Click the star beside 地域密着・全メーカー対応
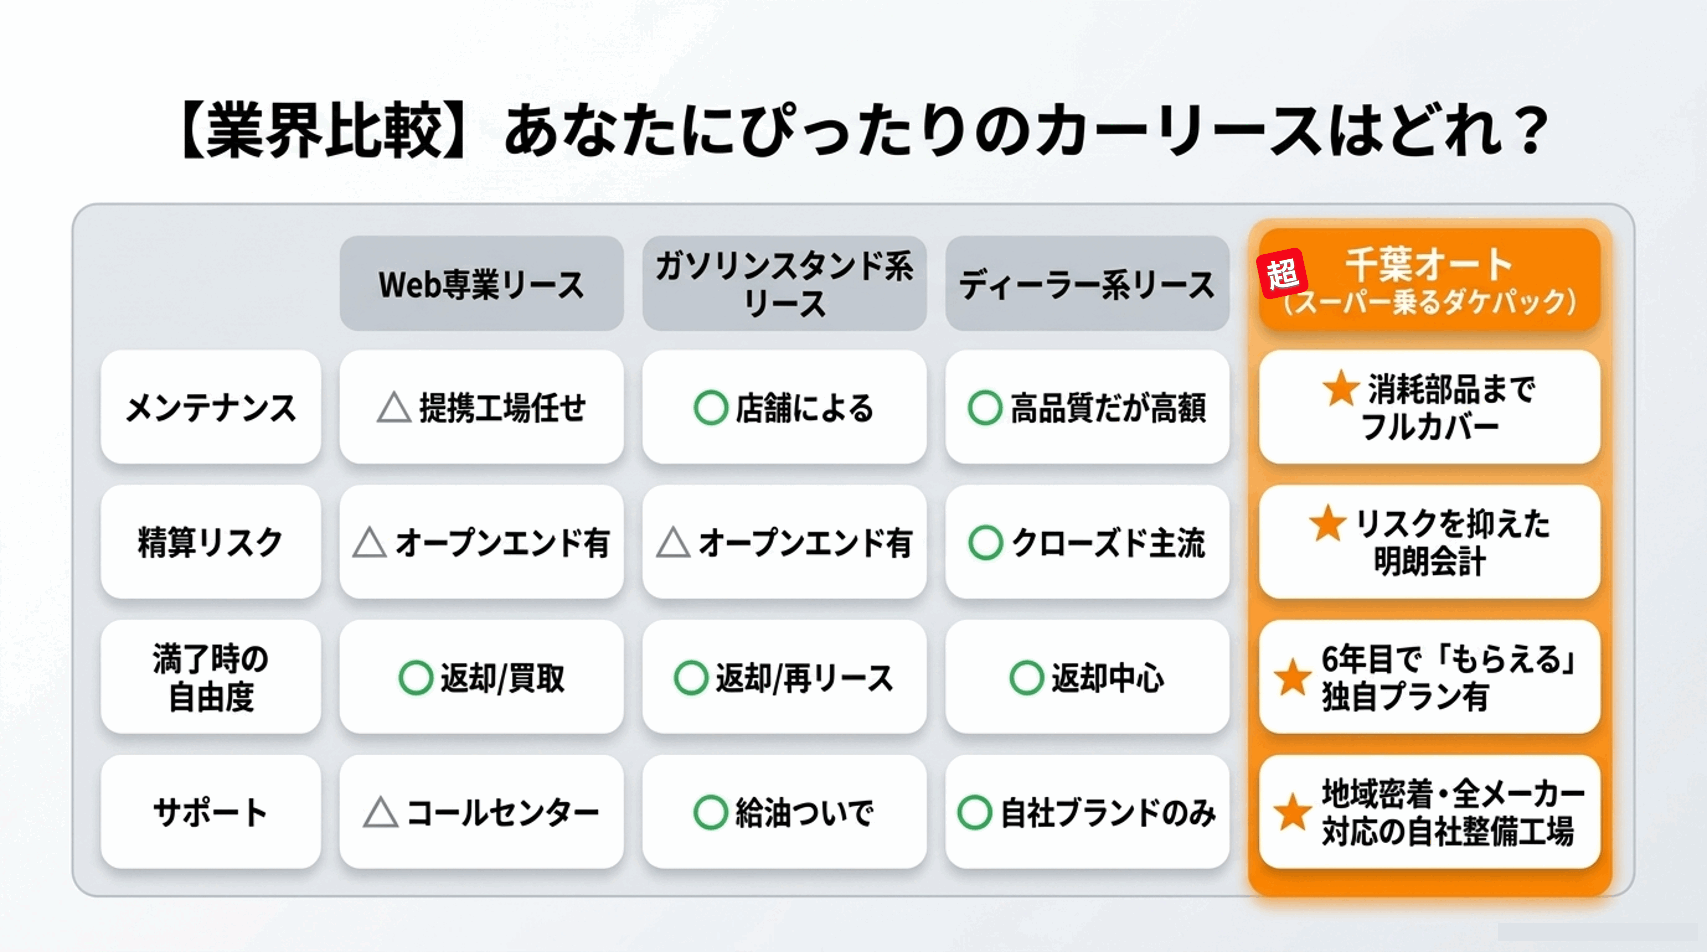The height and width of the screenshot is (952, 1707). (x=1292, y=812)
